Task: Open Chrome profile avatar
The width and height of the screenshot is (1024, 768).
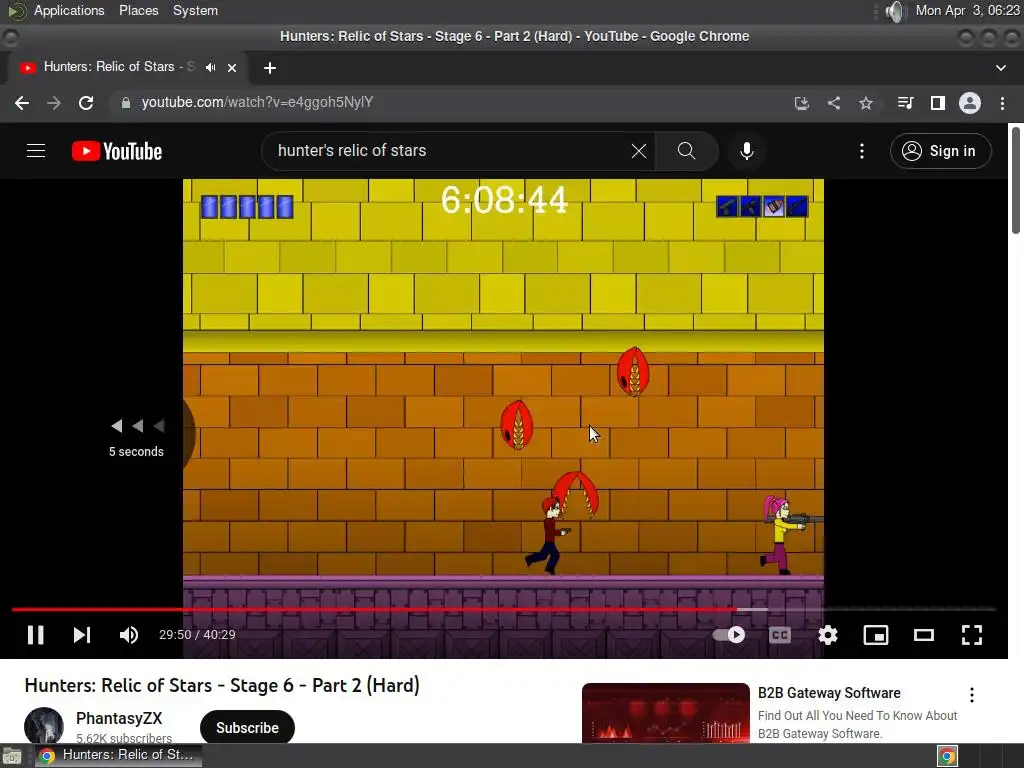Action: 970,103
